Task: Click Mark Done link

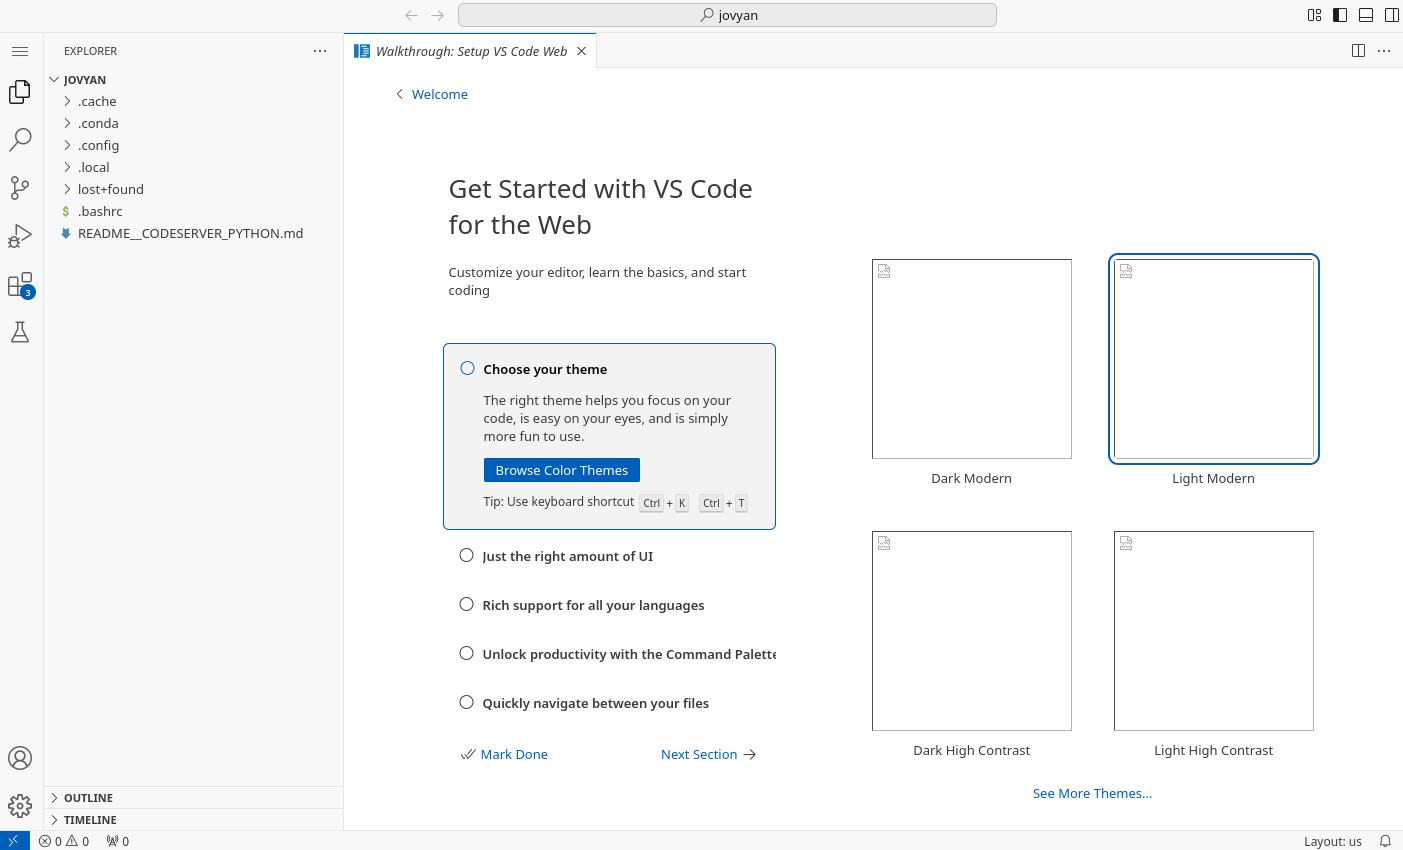Action: pyautogui.click(x=504, y=754)
